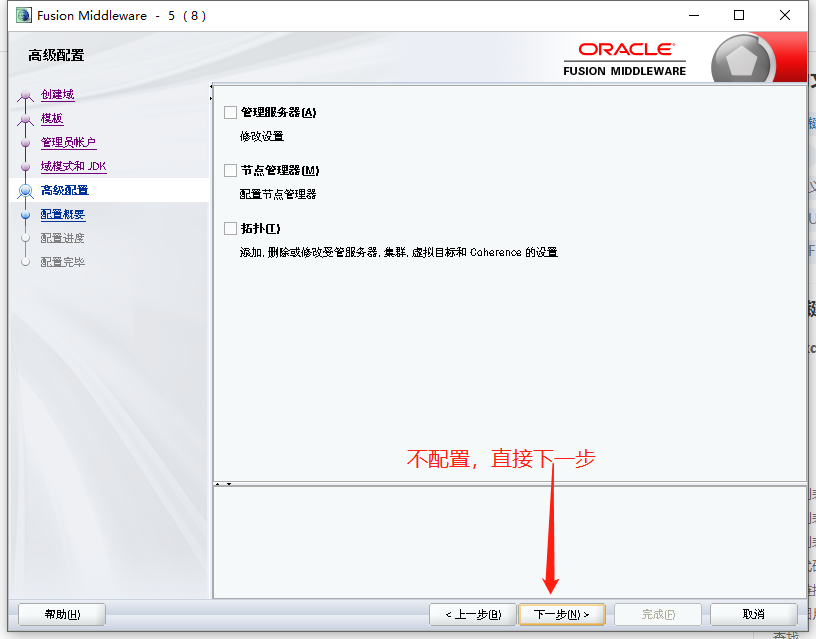
Task: Open help with 帮助(H) button
Action: (62, 615)
